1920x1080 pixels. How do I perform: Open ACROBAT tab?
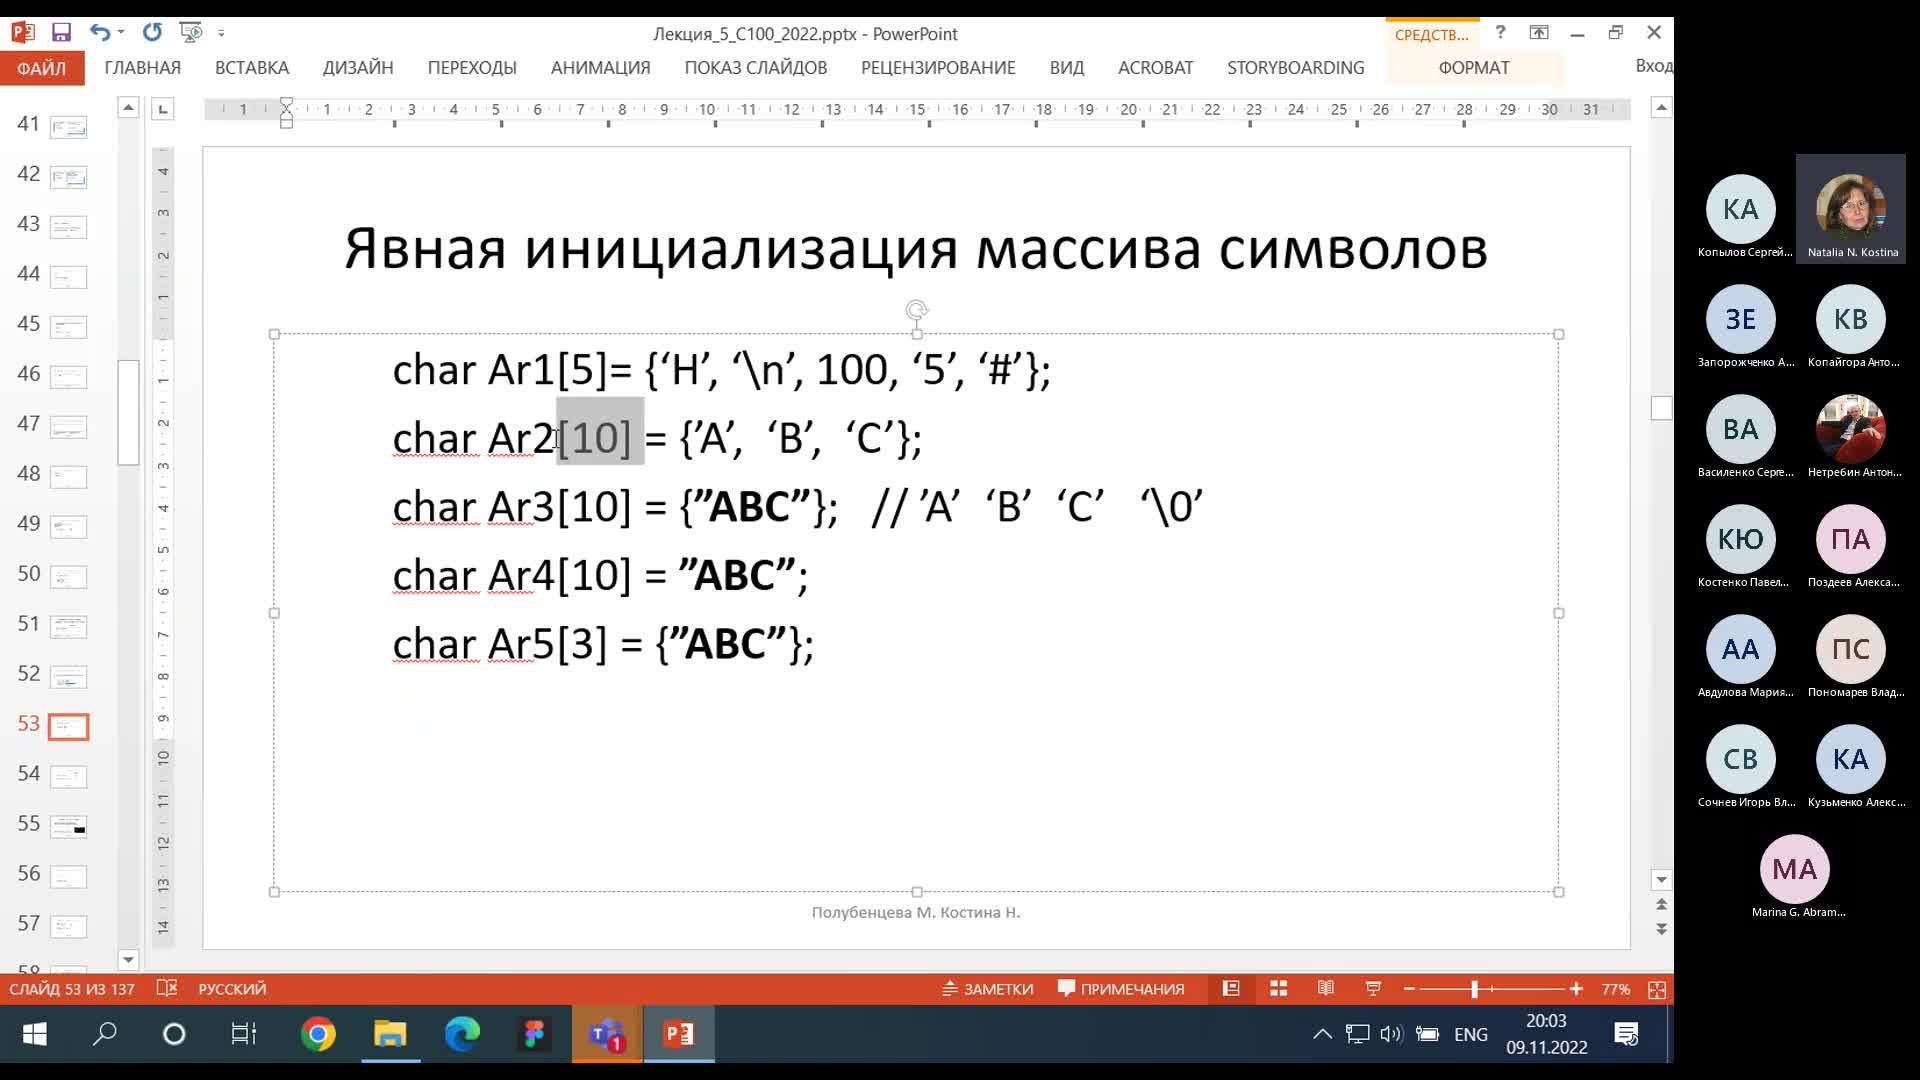click(1155, 68)
